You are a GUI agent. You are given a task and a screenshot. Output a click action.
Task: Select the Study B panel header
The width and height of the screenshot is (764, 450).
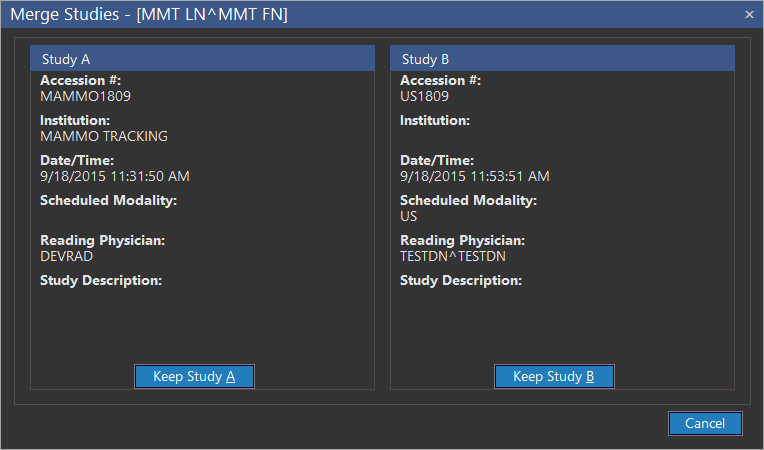coord(562,59)
